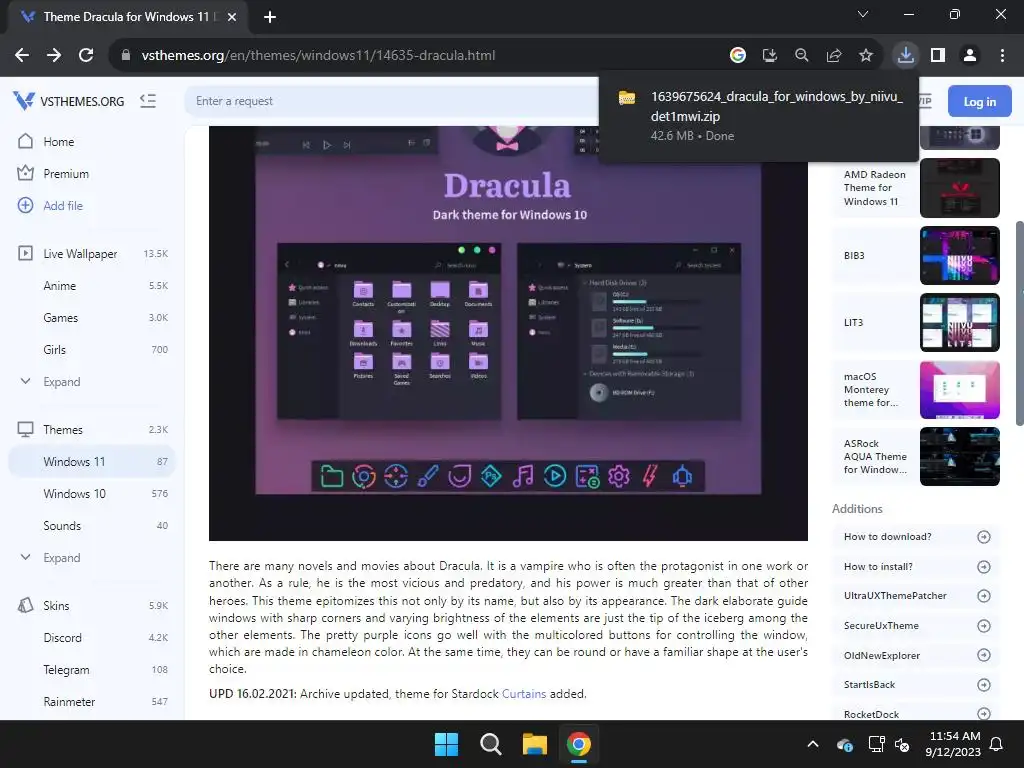The height and width of the screenshot is (768, 1024).
Task: Open the AMD Radeon Theme thumbnail
Action: pos(959,188)
